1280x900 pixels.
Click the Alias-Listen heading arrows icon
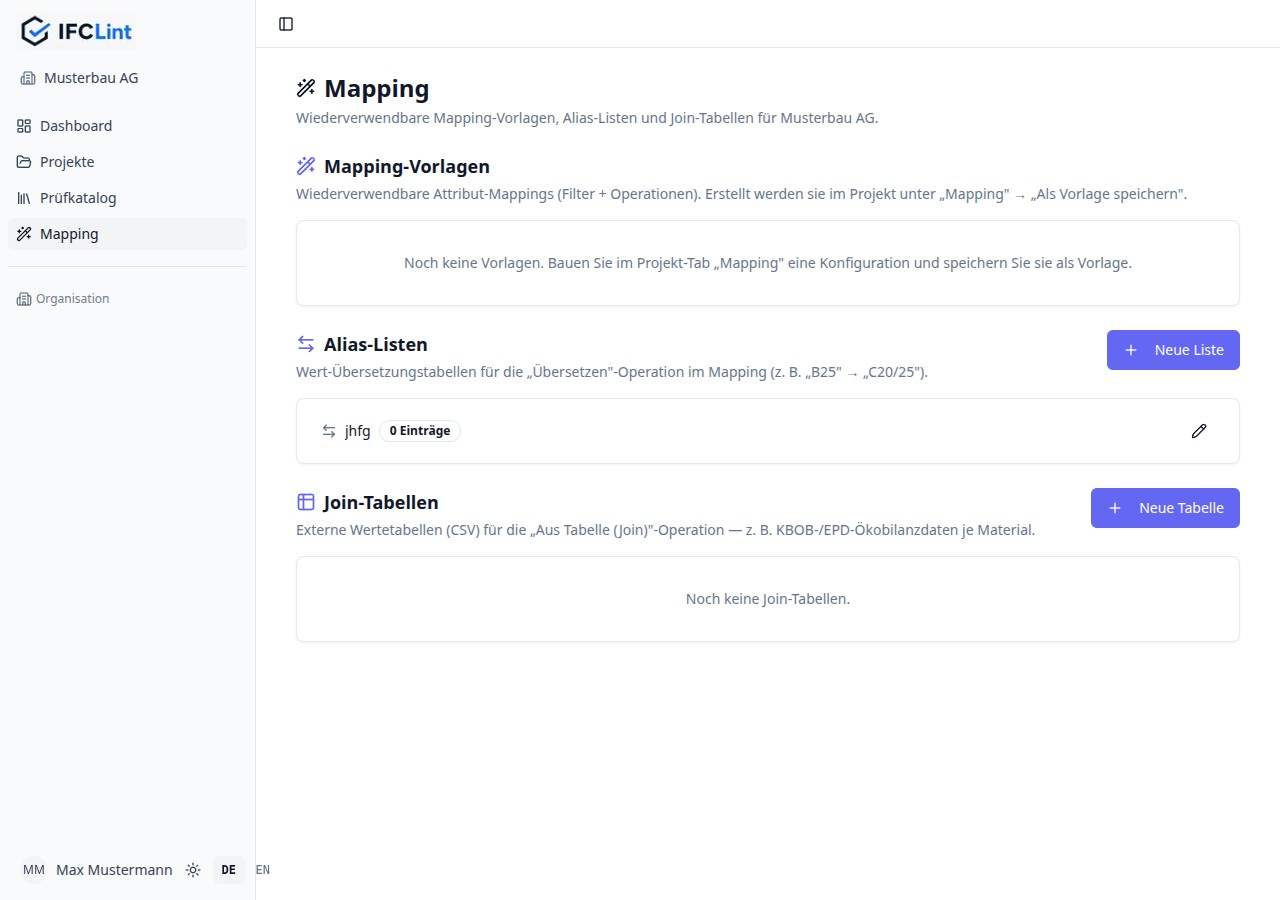click(306, 344)
